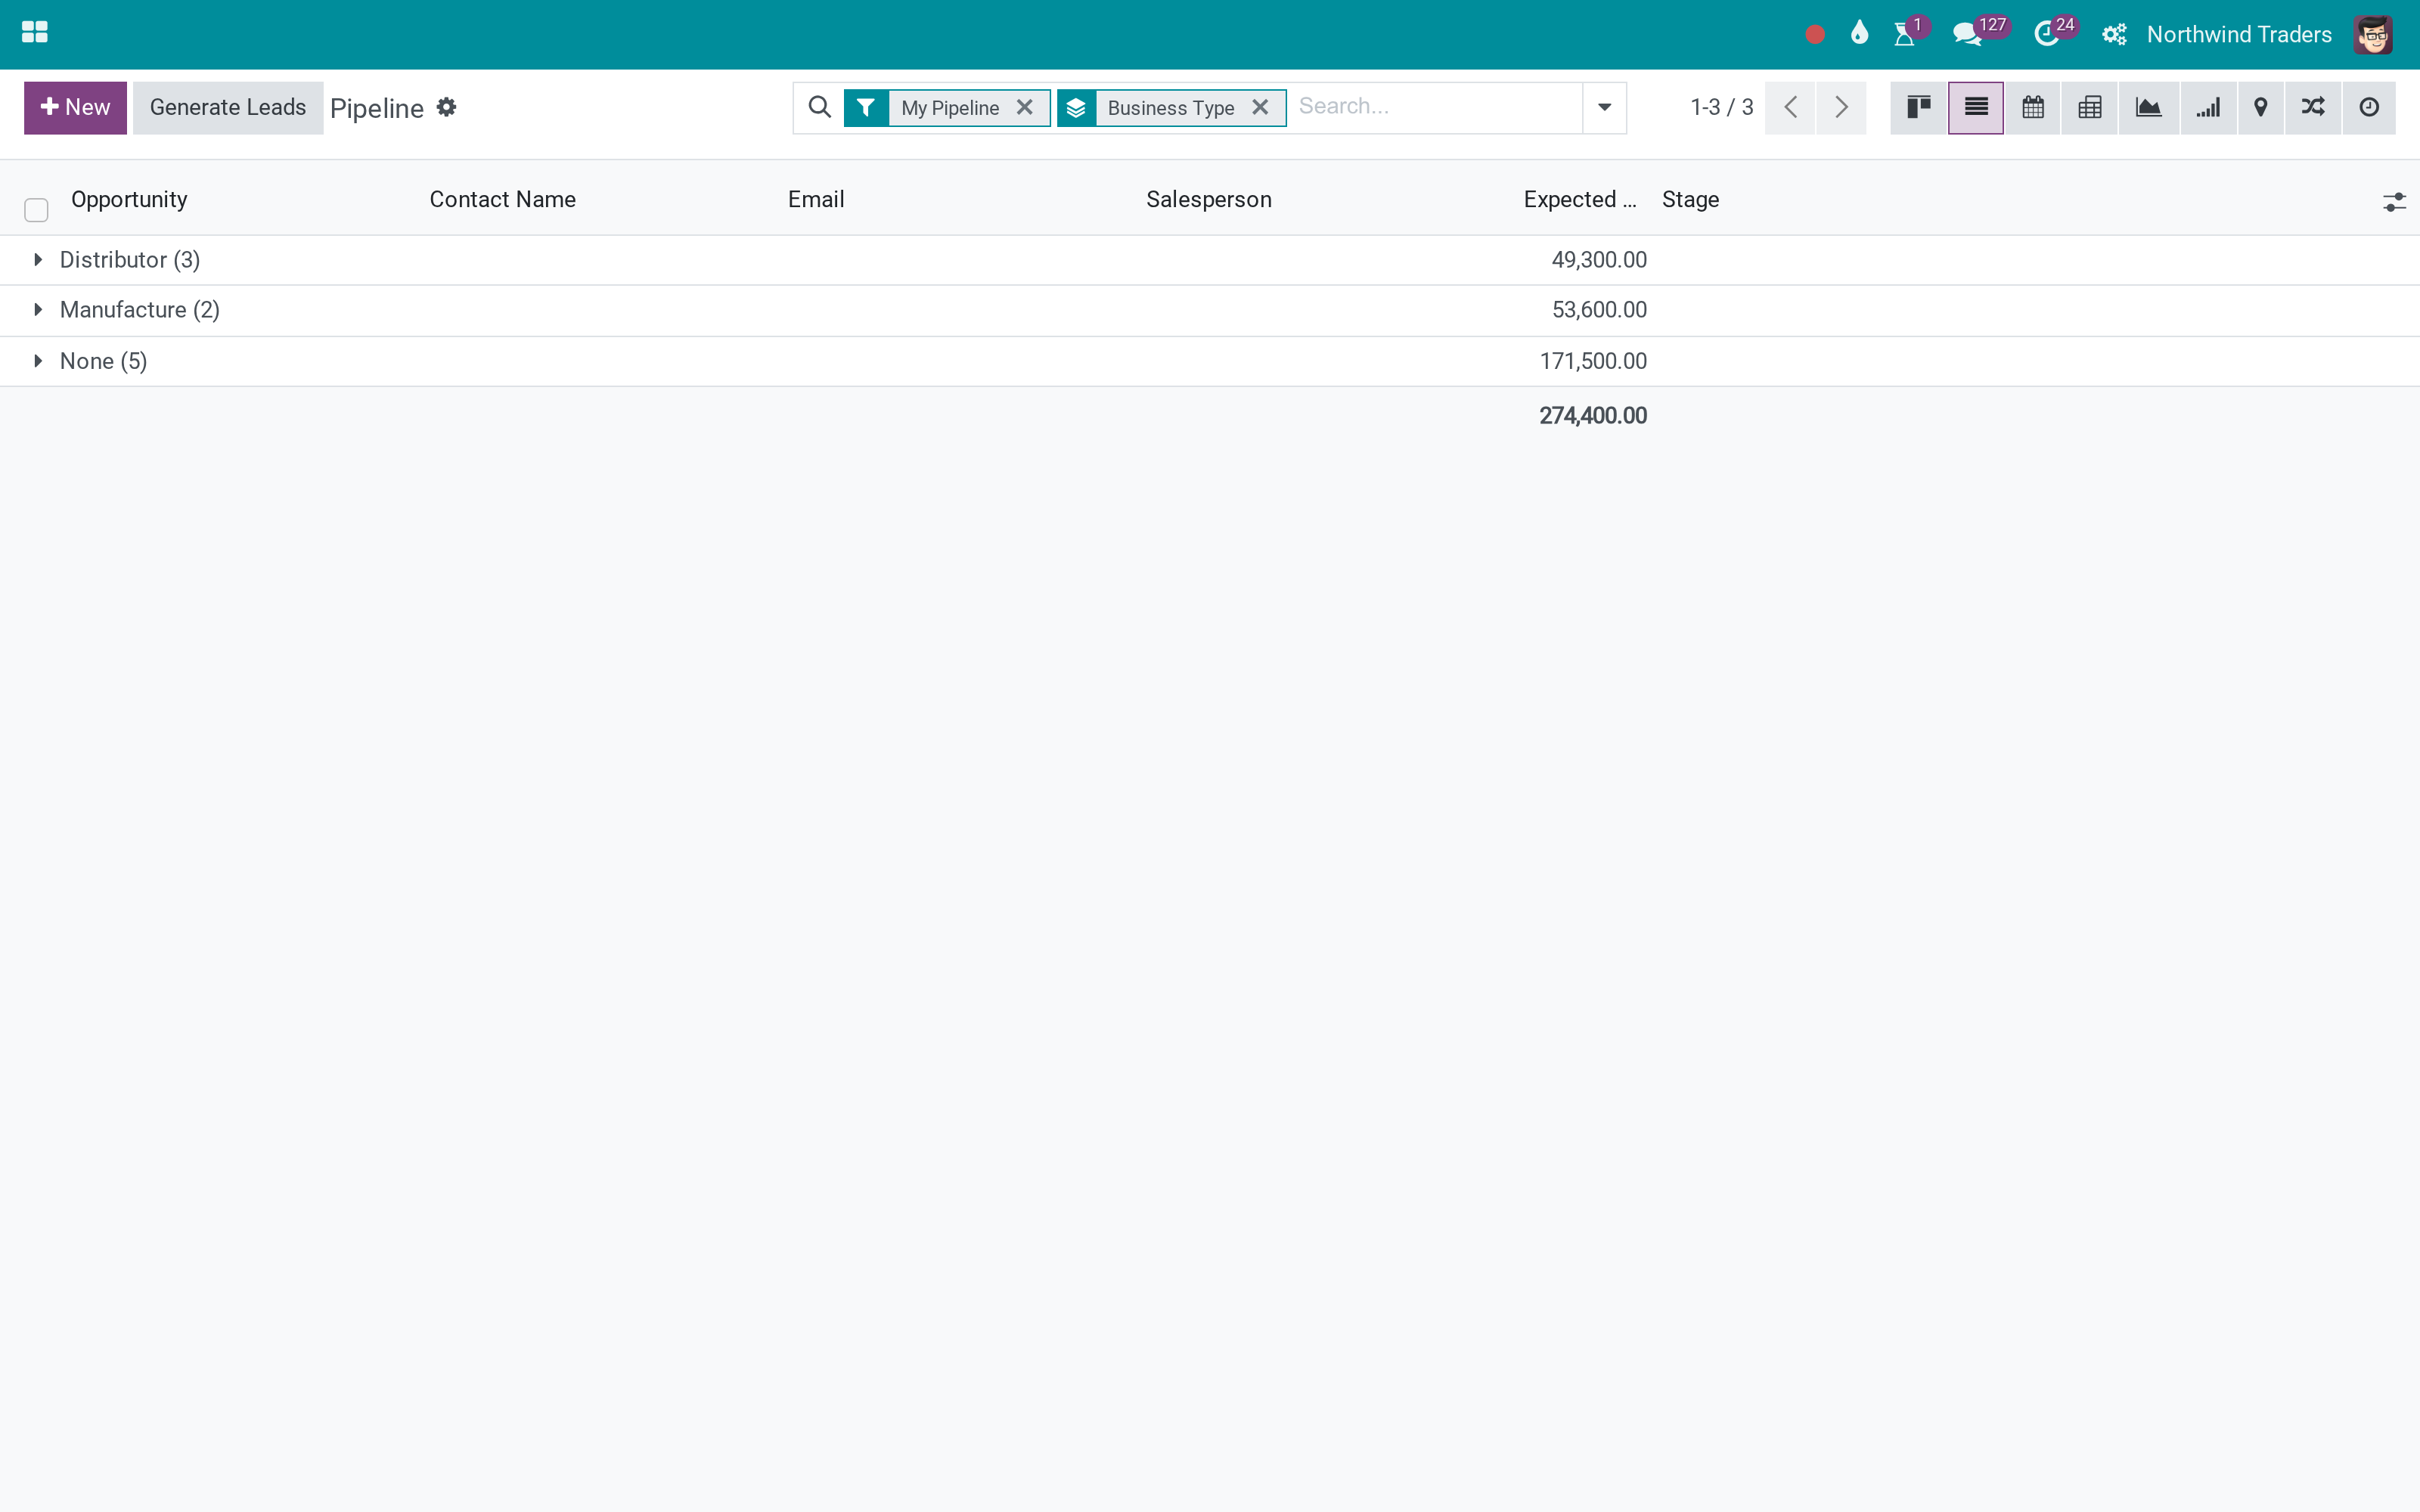
Task: Open the search options dropdown arrow
Action: (x=1604, y=107)
